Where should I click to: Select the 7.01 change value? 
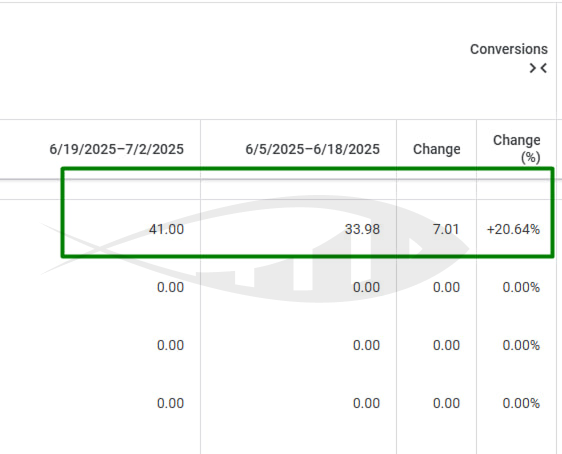[x=446, y=229]
